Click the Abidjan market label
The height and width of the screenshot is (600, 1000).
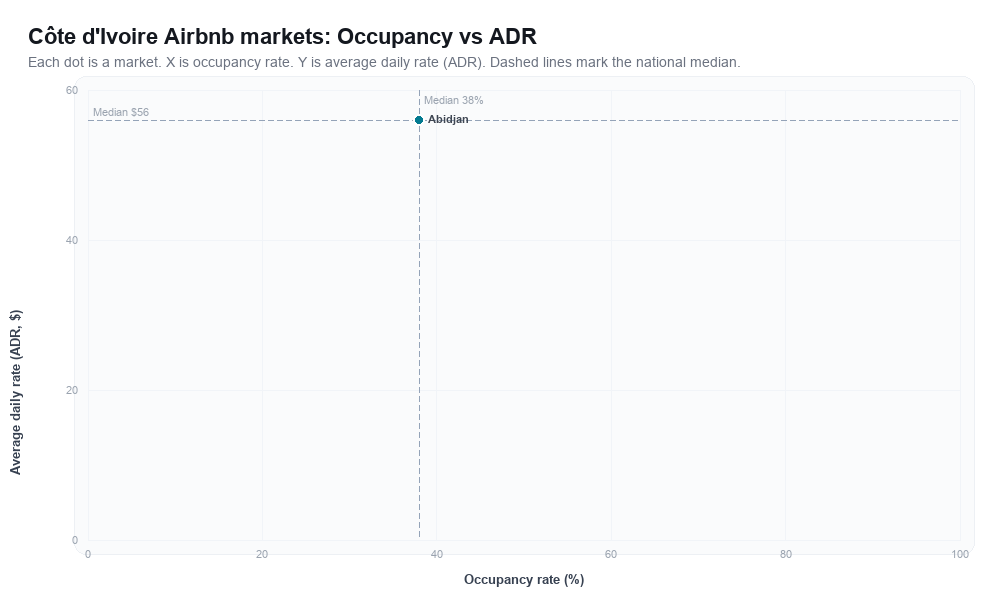[x=448, y=119]
